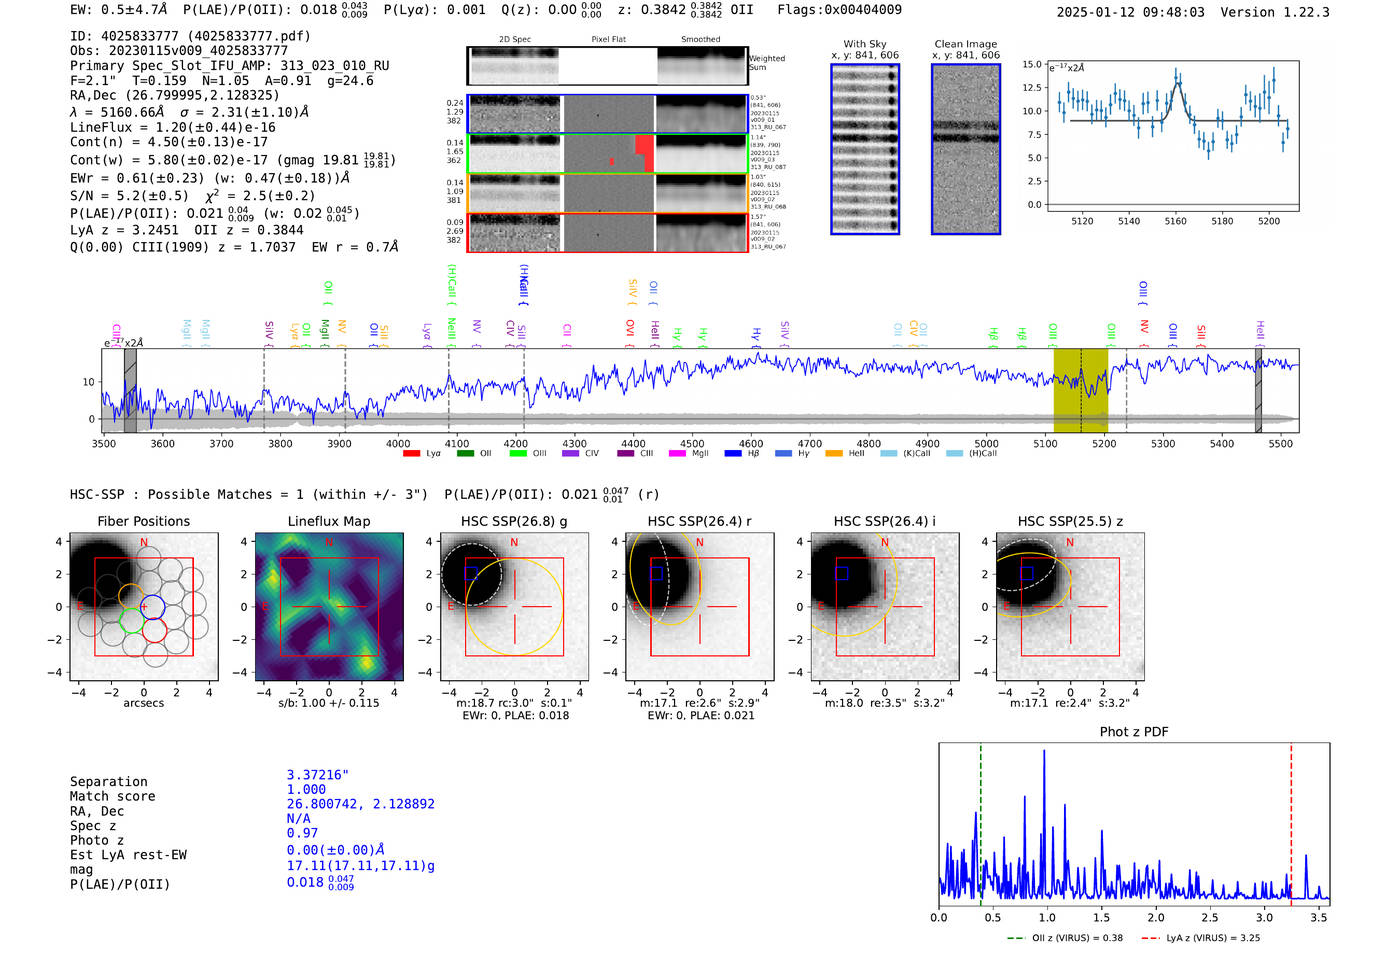The image size is (1400, 953).
Task: Click the blue-bordered 2D spectrum fiber row
Action: pyautogui.click(x=607, y=114)
